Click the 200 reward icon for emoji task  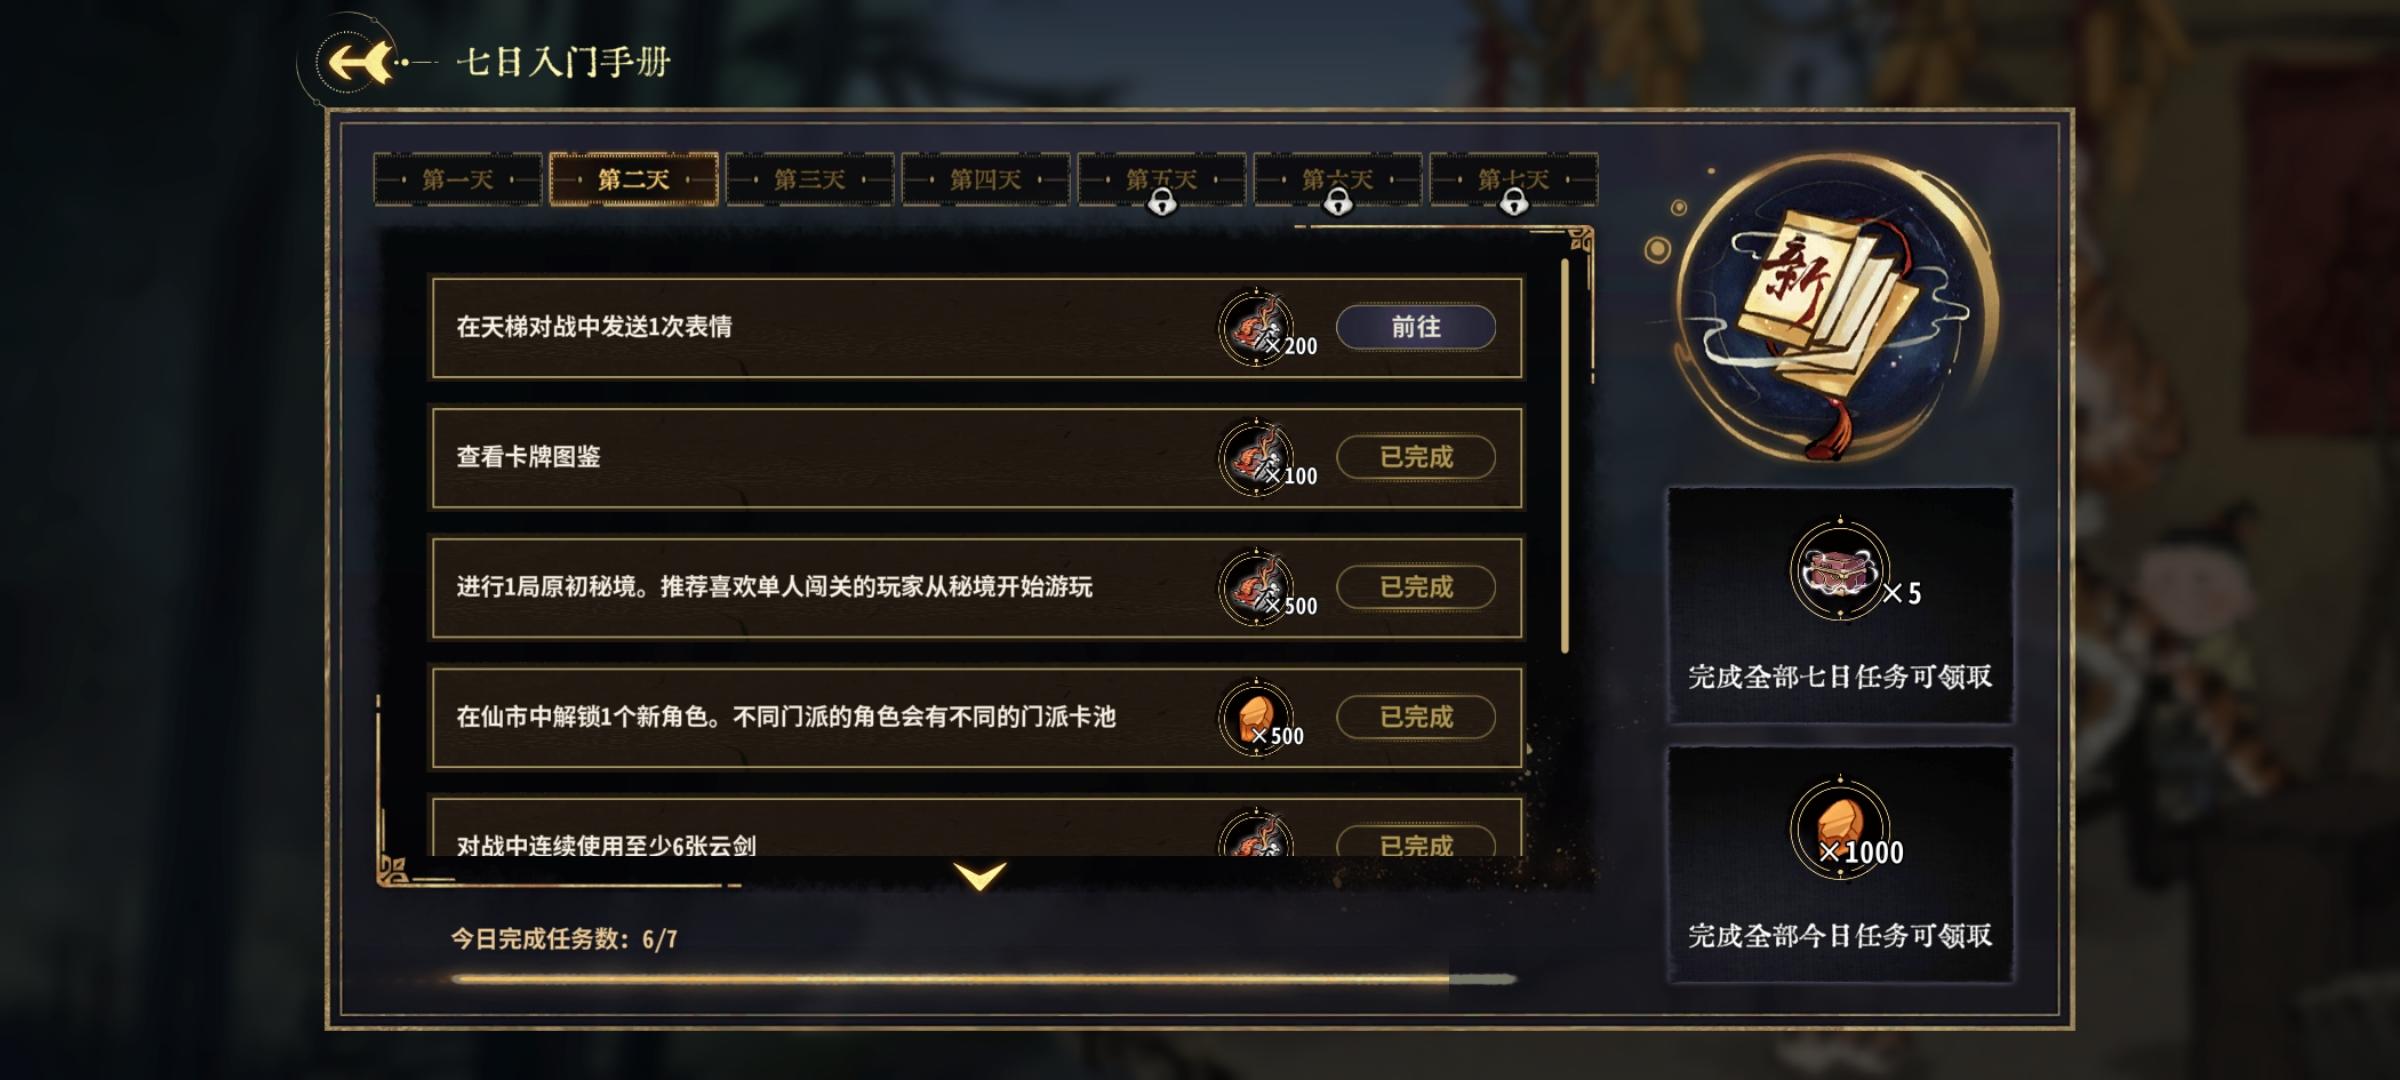1256,327
